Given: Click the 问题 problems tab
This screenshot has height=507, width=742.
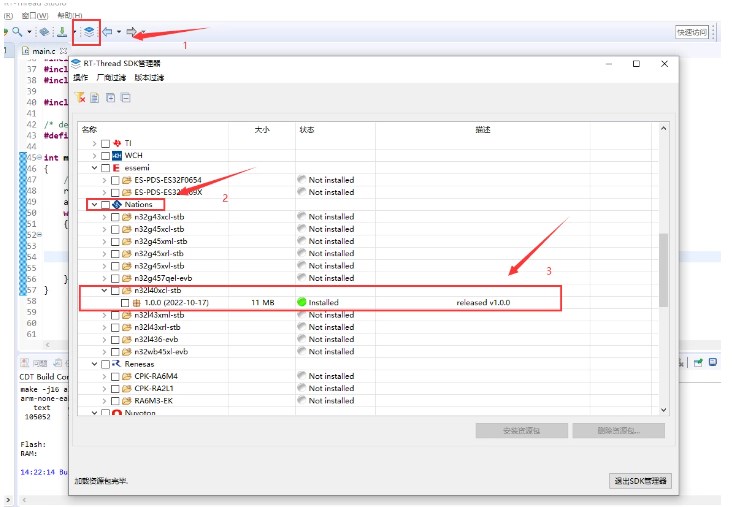Looking at the screenshot, I should (x=34, y=363).
